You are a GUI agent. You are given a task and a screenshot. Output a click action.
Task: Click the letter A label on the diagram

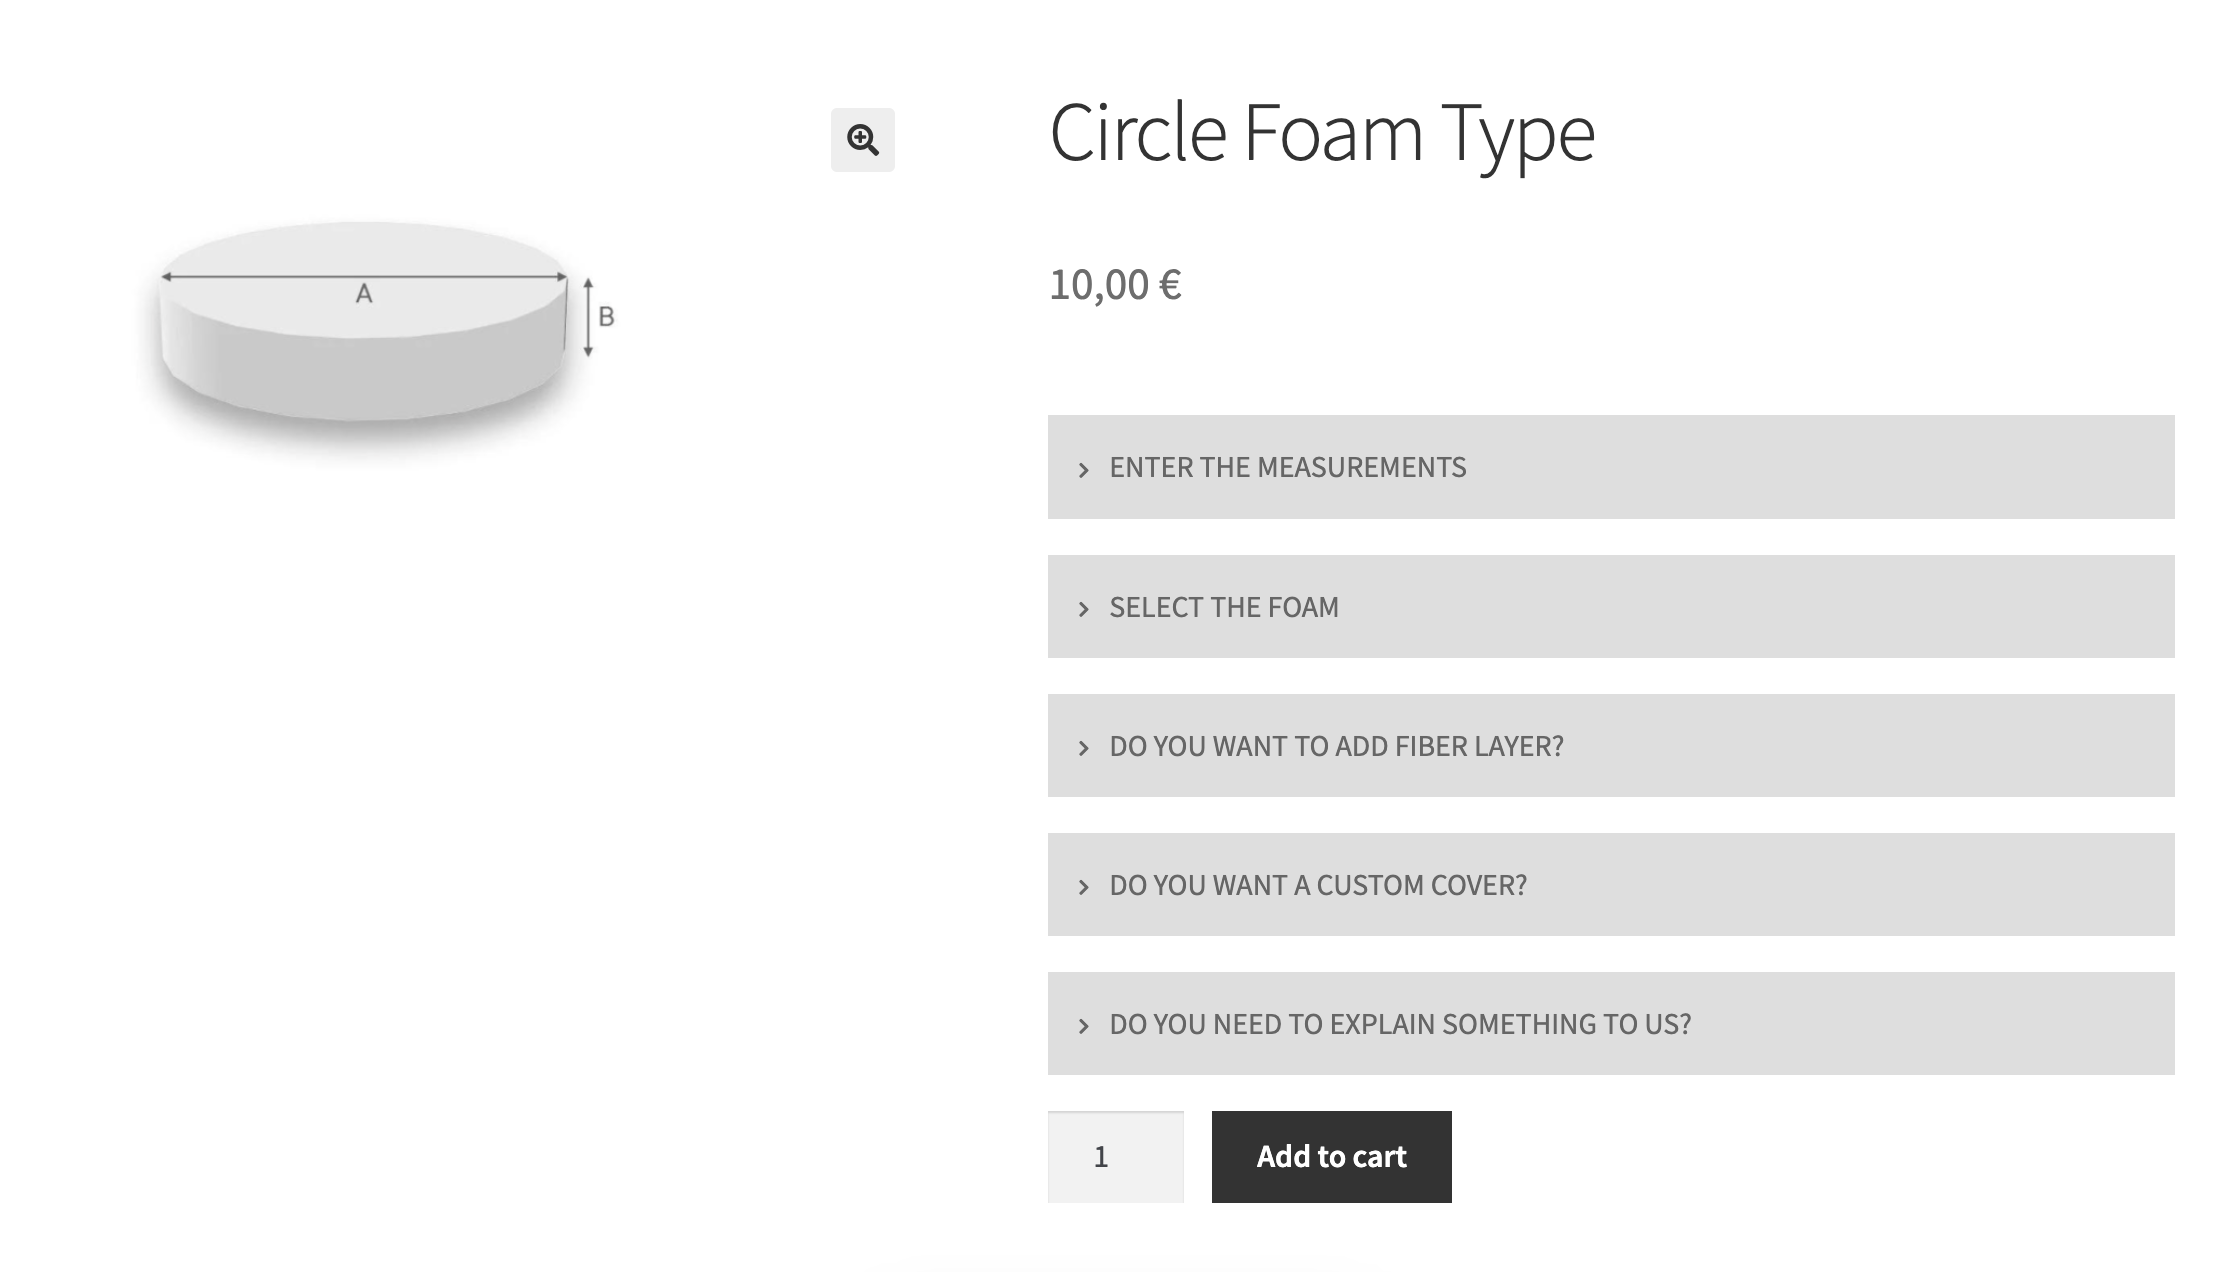364,294
